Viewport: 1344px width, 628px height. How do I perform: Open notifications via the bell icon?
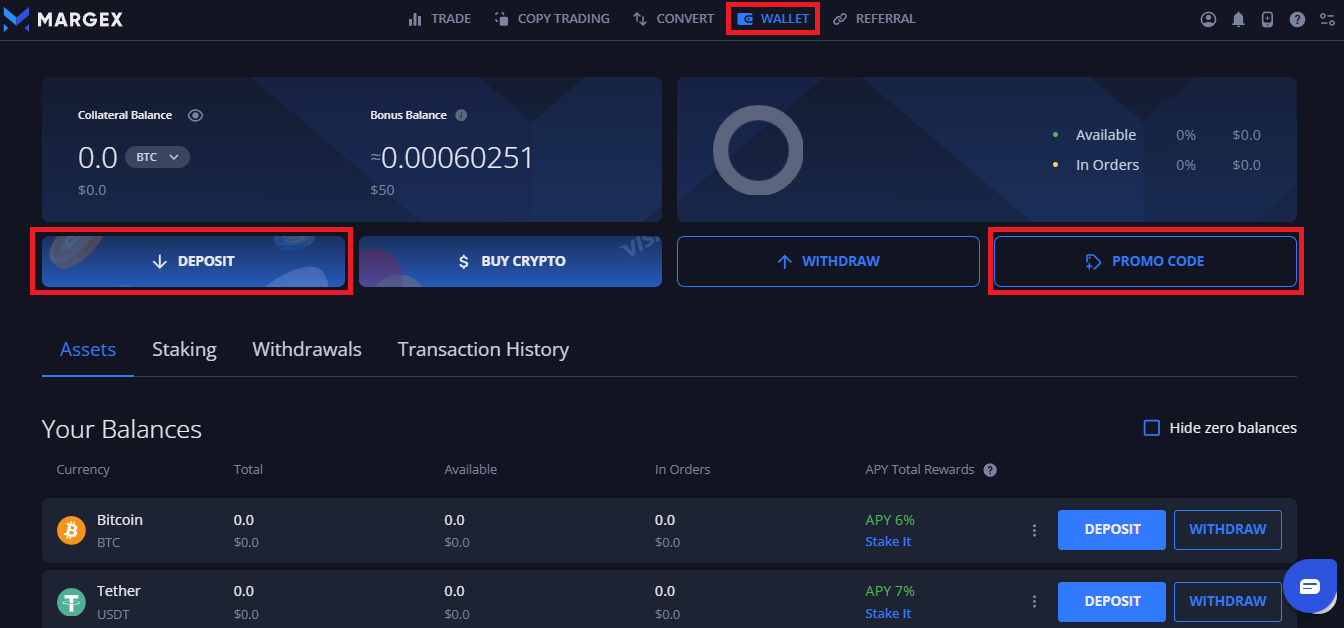point(1238,18)
